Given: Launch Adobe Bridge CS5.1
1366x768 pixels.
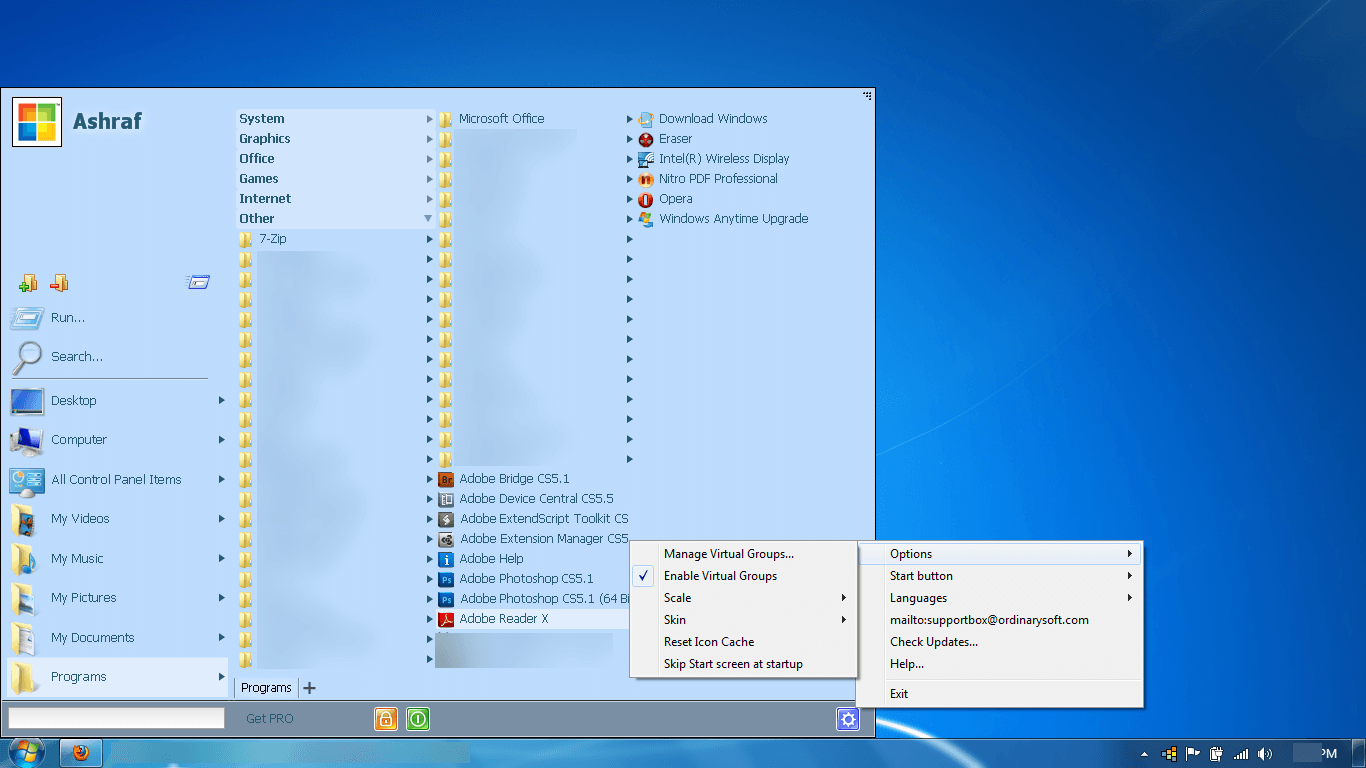Looking at the screenshot, I should point(513,479).
